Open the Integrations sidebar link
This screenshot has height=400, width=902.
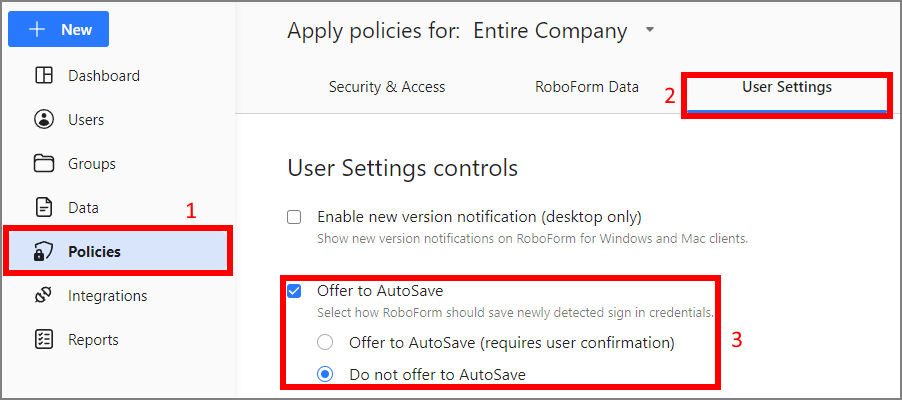point(107,296)
